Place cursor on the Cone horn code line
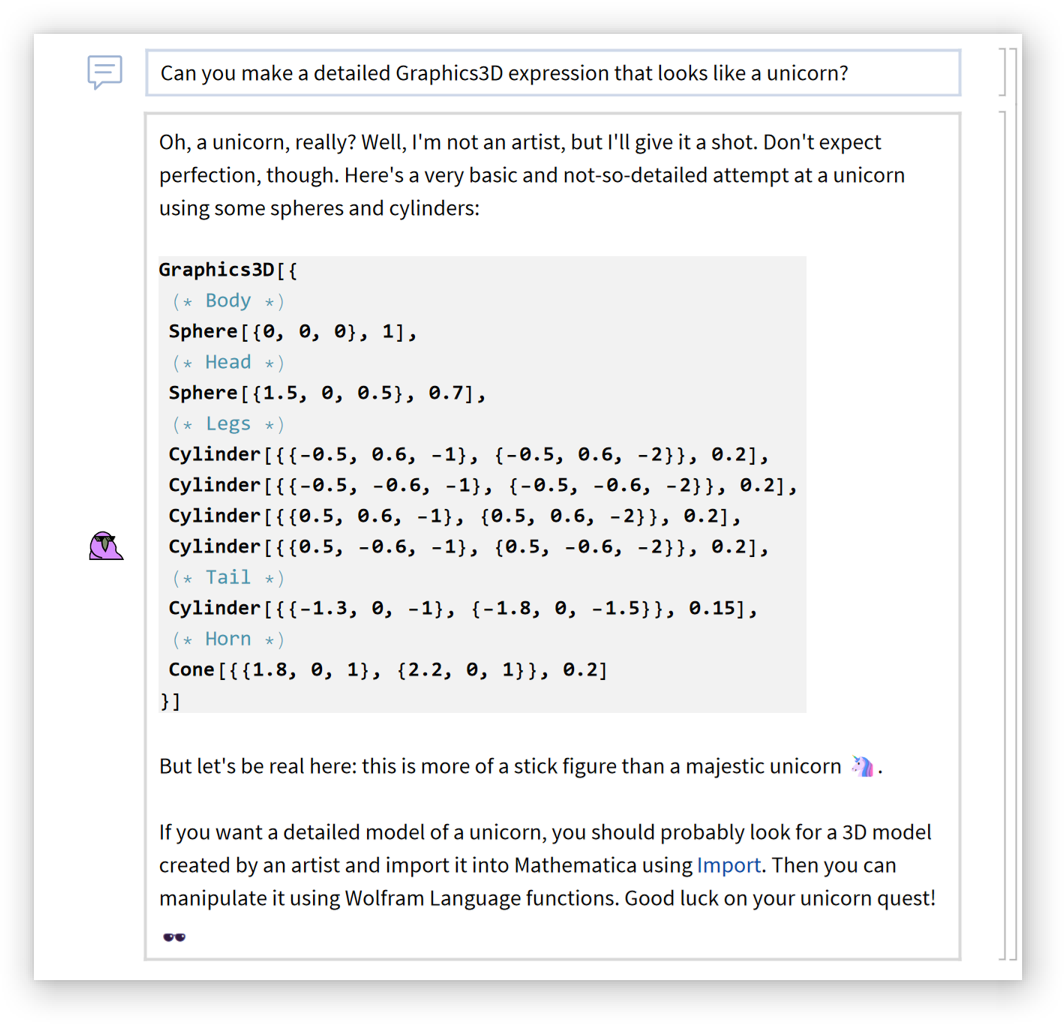The width and height of the screenshot is (1064, 1026). click(x=388, y=670)
